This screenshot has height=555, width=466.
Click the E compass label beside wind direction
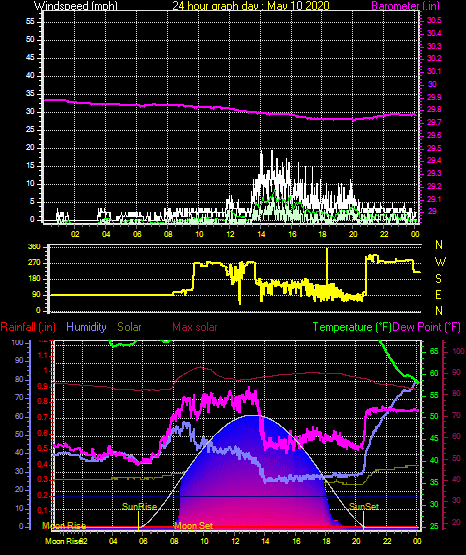(x=438, y=294)
